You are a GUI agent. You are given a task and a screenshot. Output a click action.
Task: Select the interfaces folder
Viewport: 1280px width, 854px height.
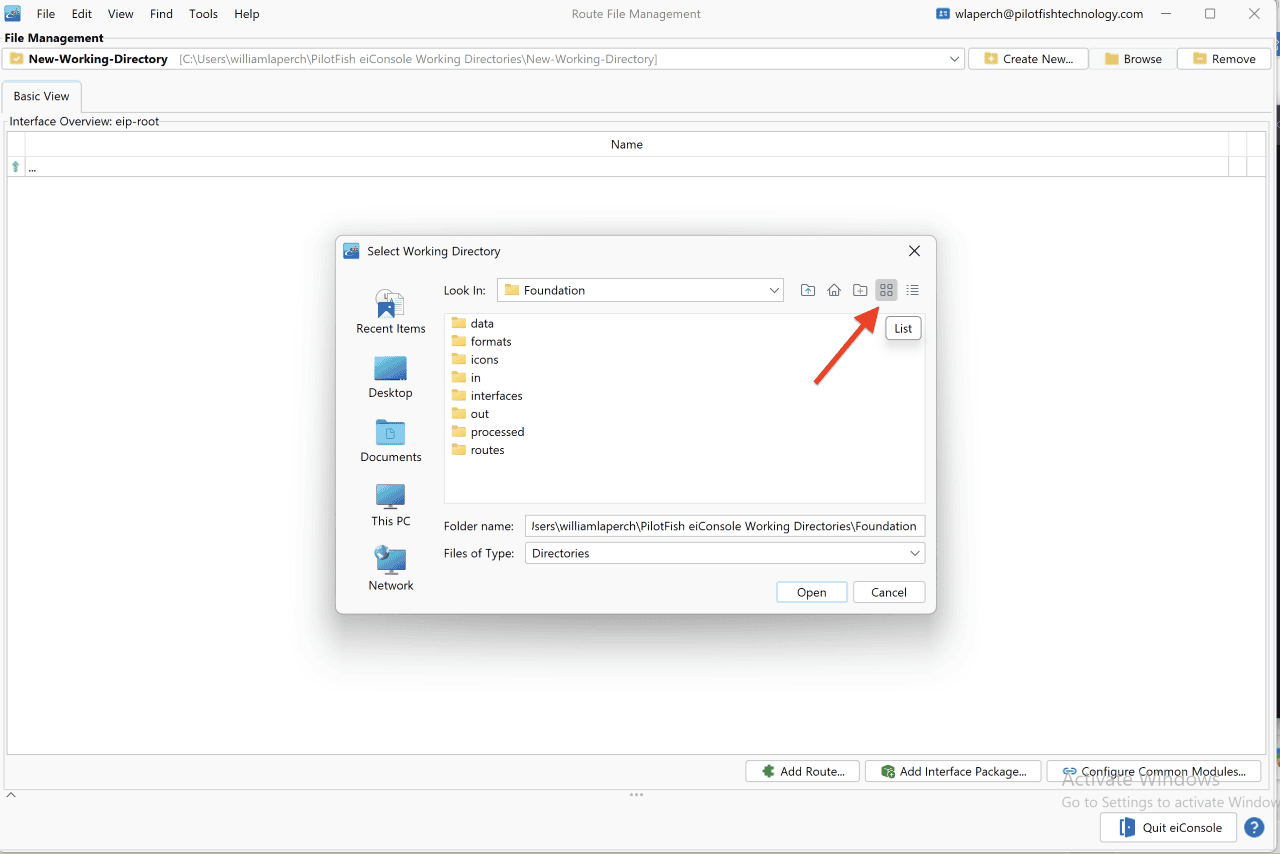[487, 395]
